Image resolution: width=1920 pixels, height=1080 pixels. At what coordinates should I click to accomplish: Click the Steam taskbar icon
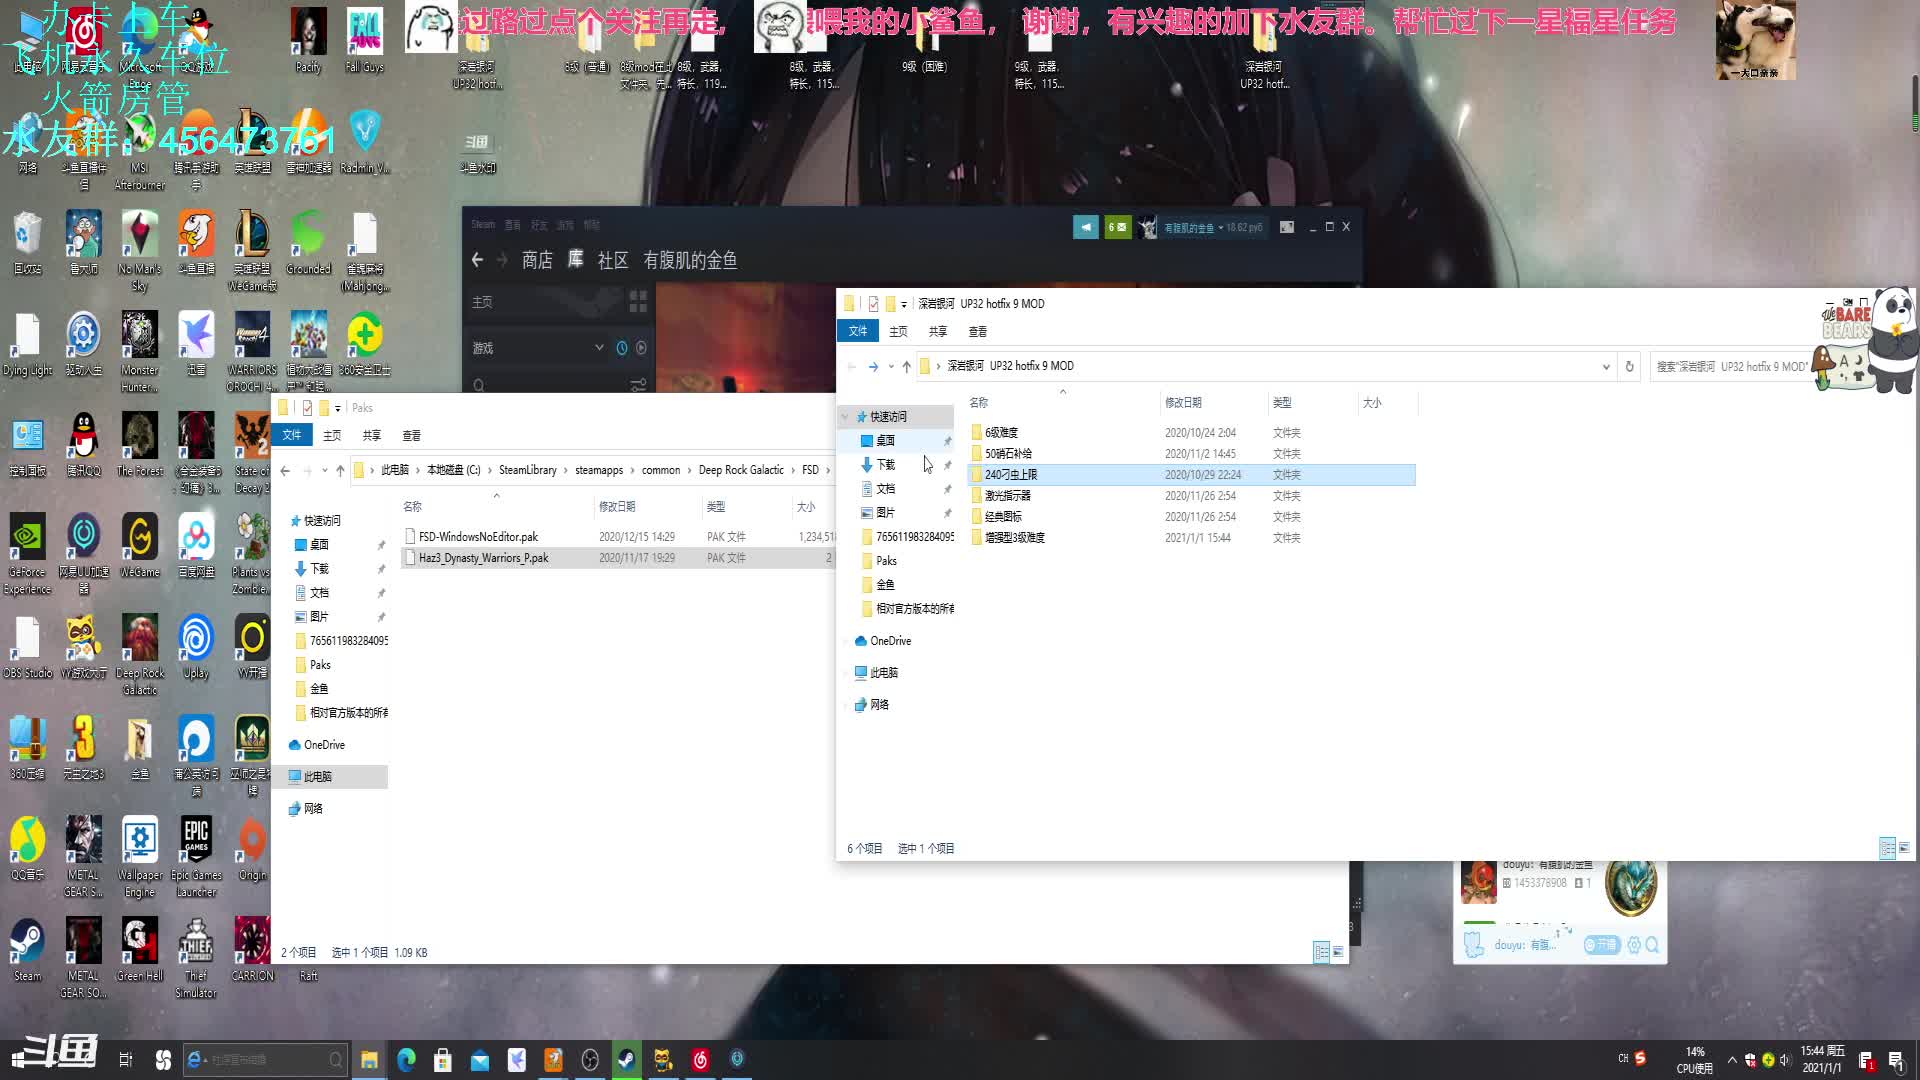point(627,1060)
